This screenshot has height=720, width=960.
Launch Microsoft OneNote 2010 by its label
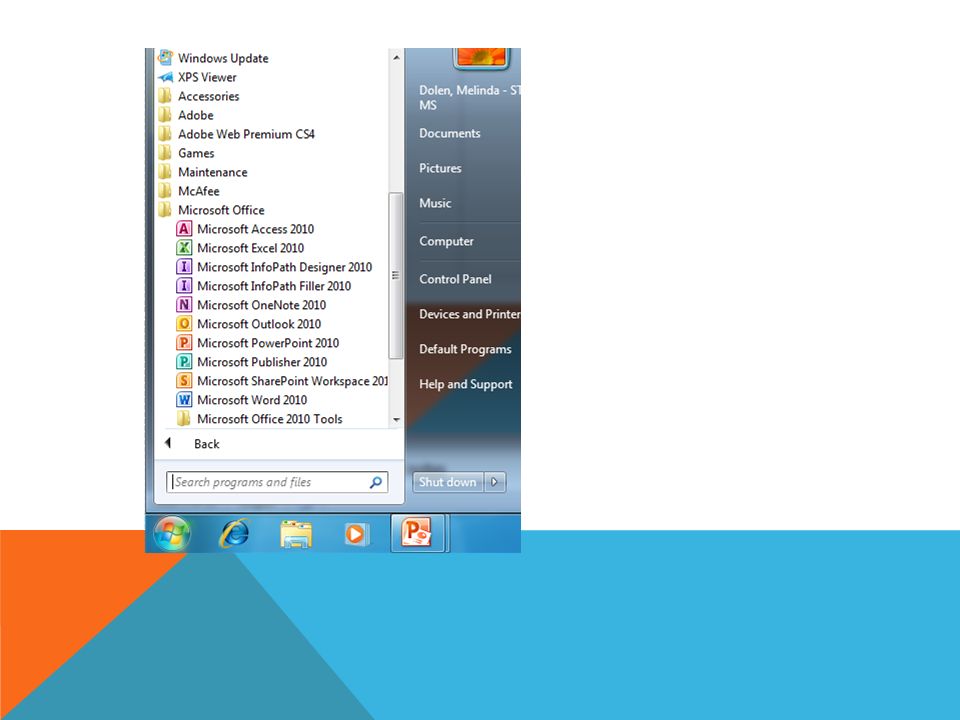tap(261, 305)
